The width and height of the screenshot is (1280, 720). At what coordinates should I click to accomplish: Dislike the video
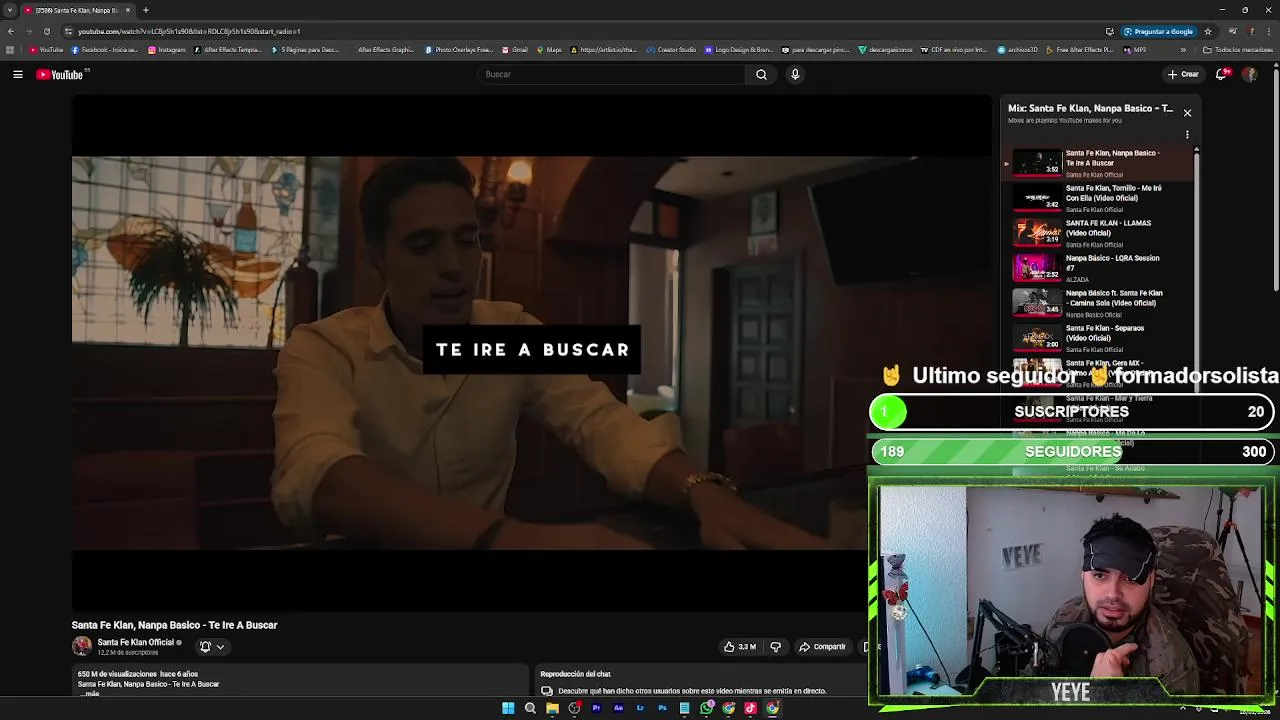click(775, 647)
